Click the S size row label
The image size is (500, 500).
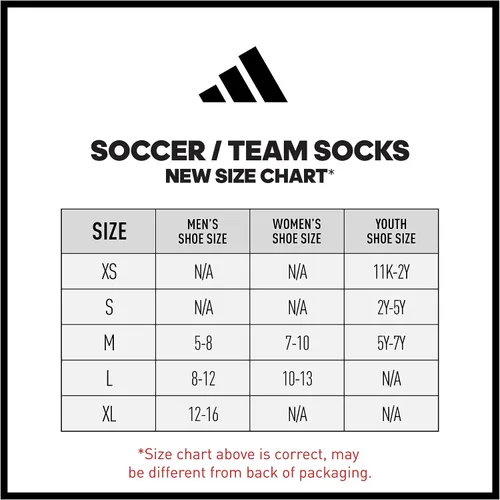pos(109,307)
